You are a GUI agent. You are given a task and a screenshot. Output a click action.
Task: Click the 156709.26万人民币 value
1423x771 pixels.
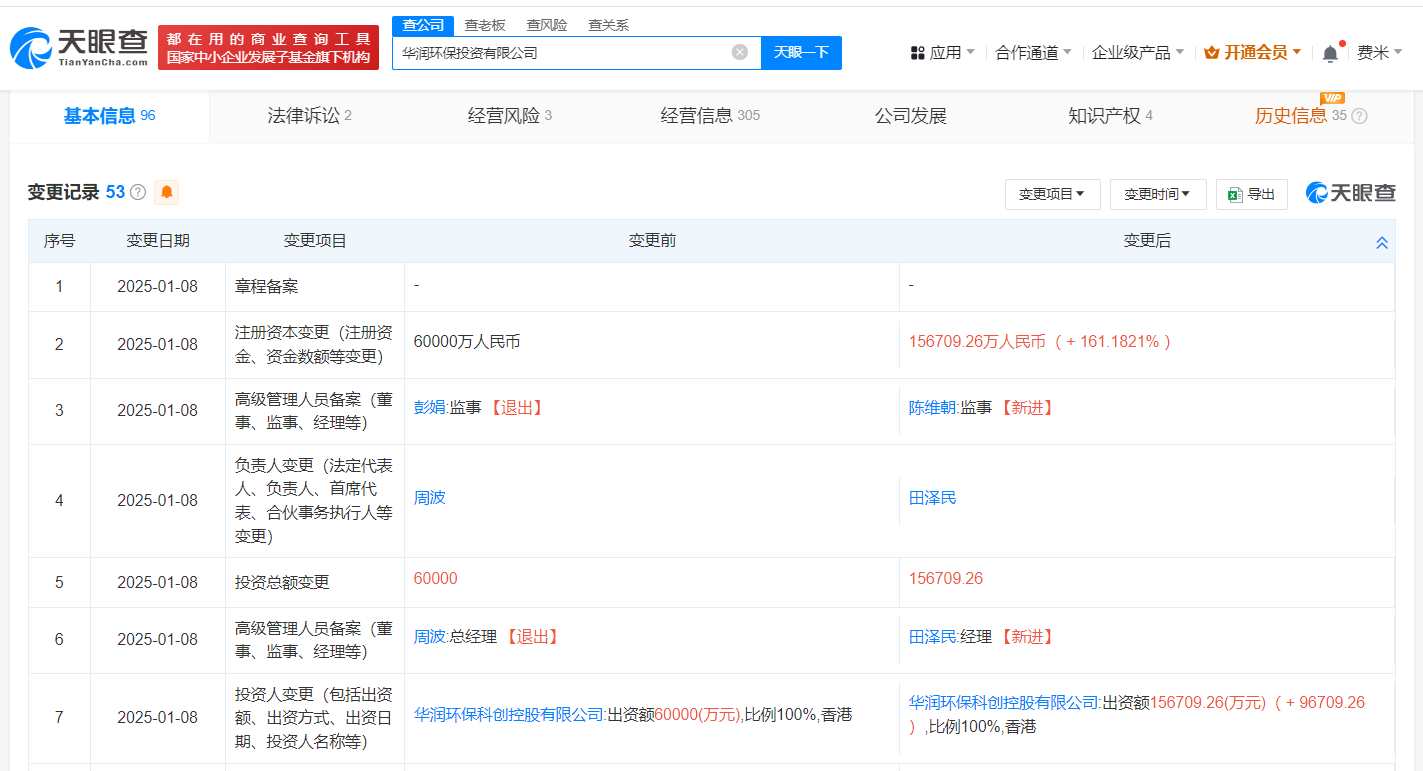click(x=977, y=341)
